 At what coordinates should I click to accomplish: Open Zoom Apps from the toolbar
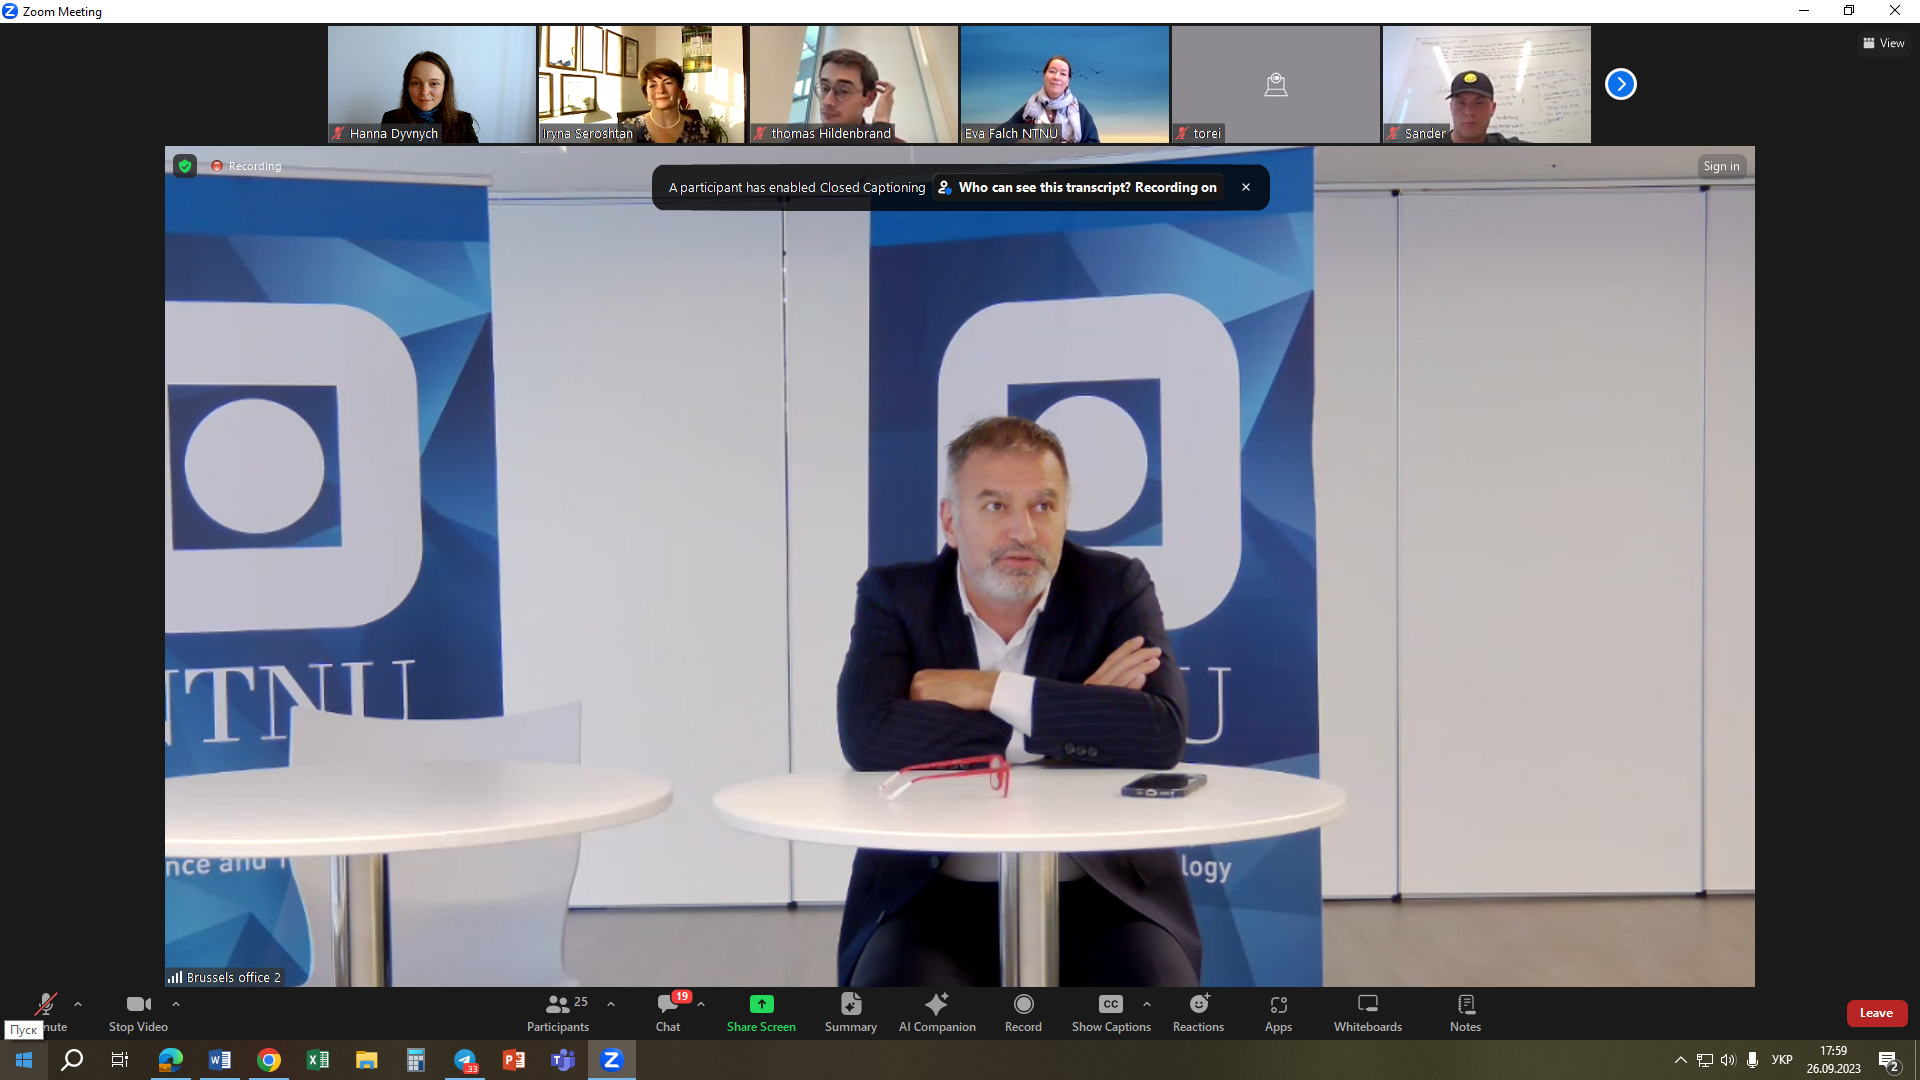tap(1278, 1011)
